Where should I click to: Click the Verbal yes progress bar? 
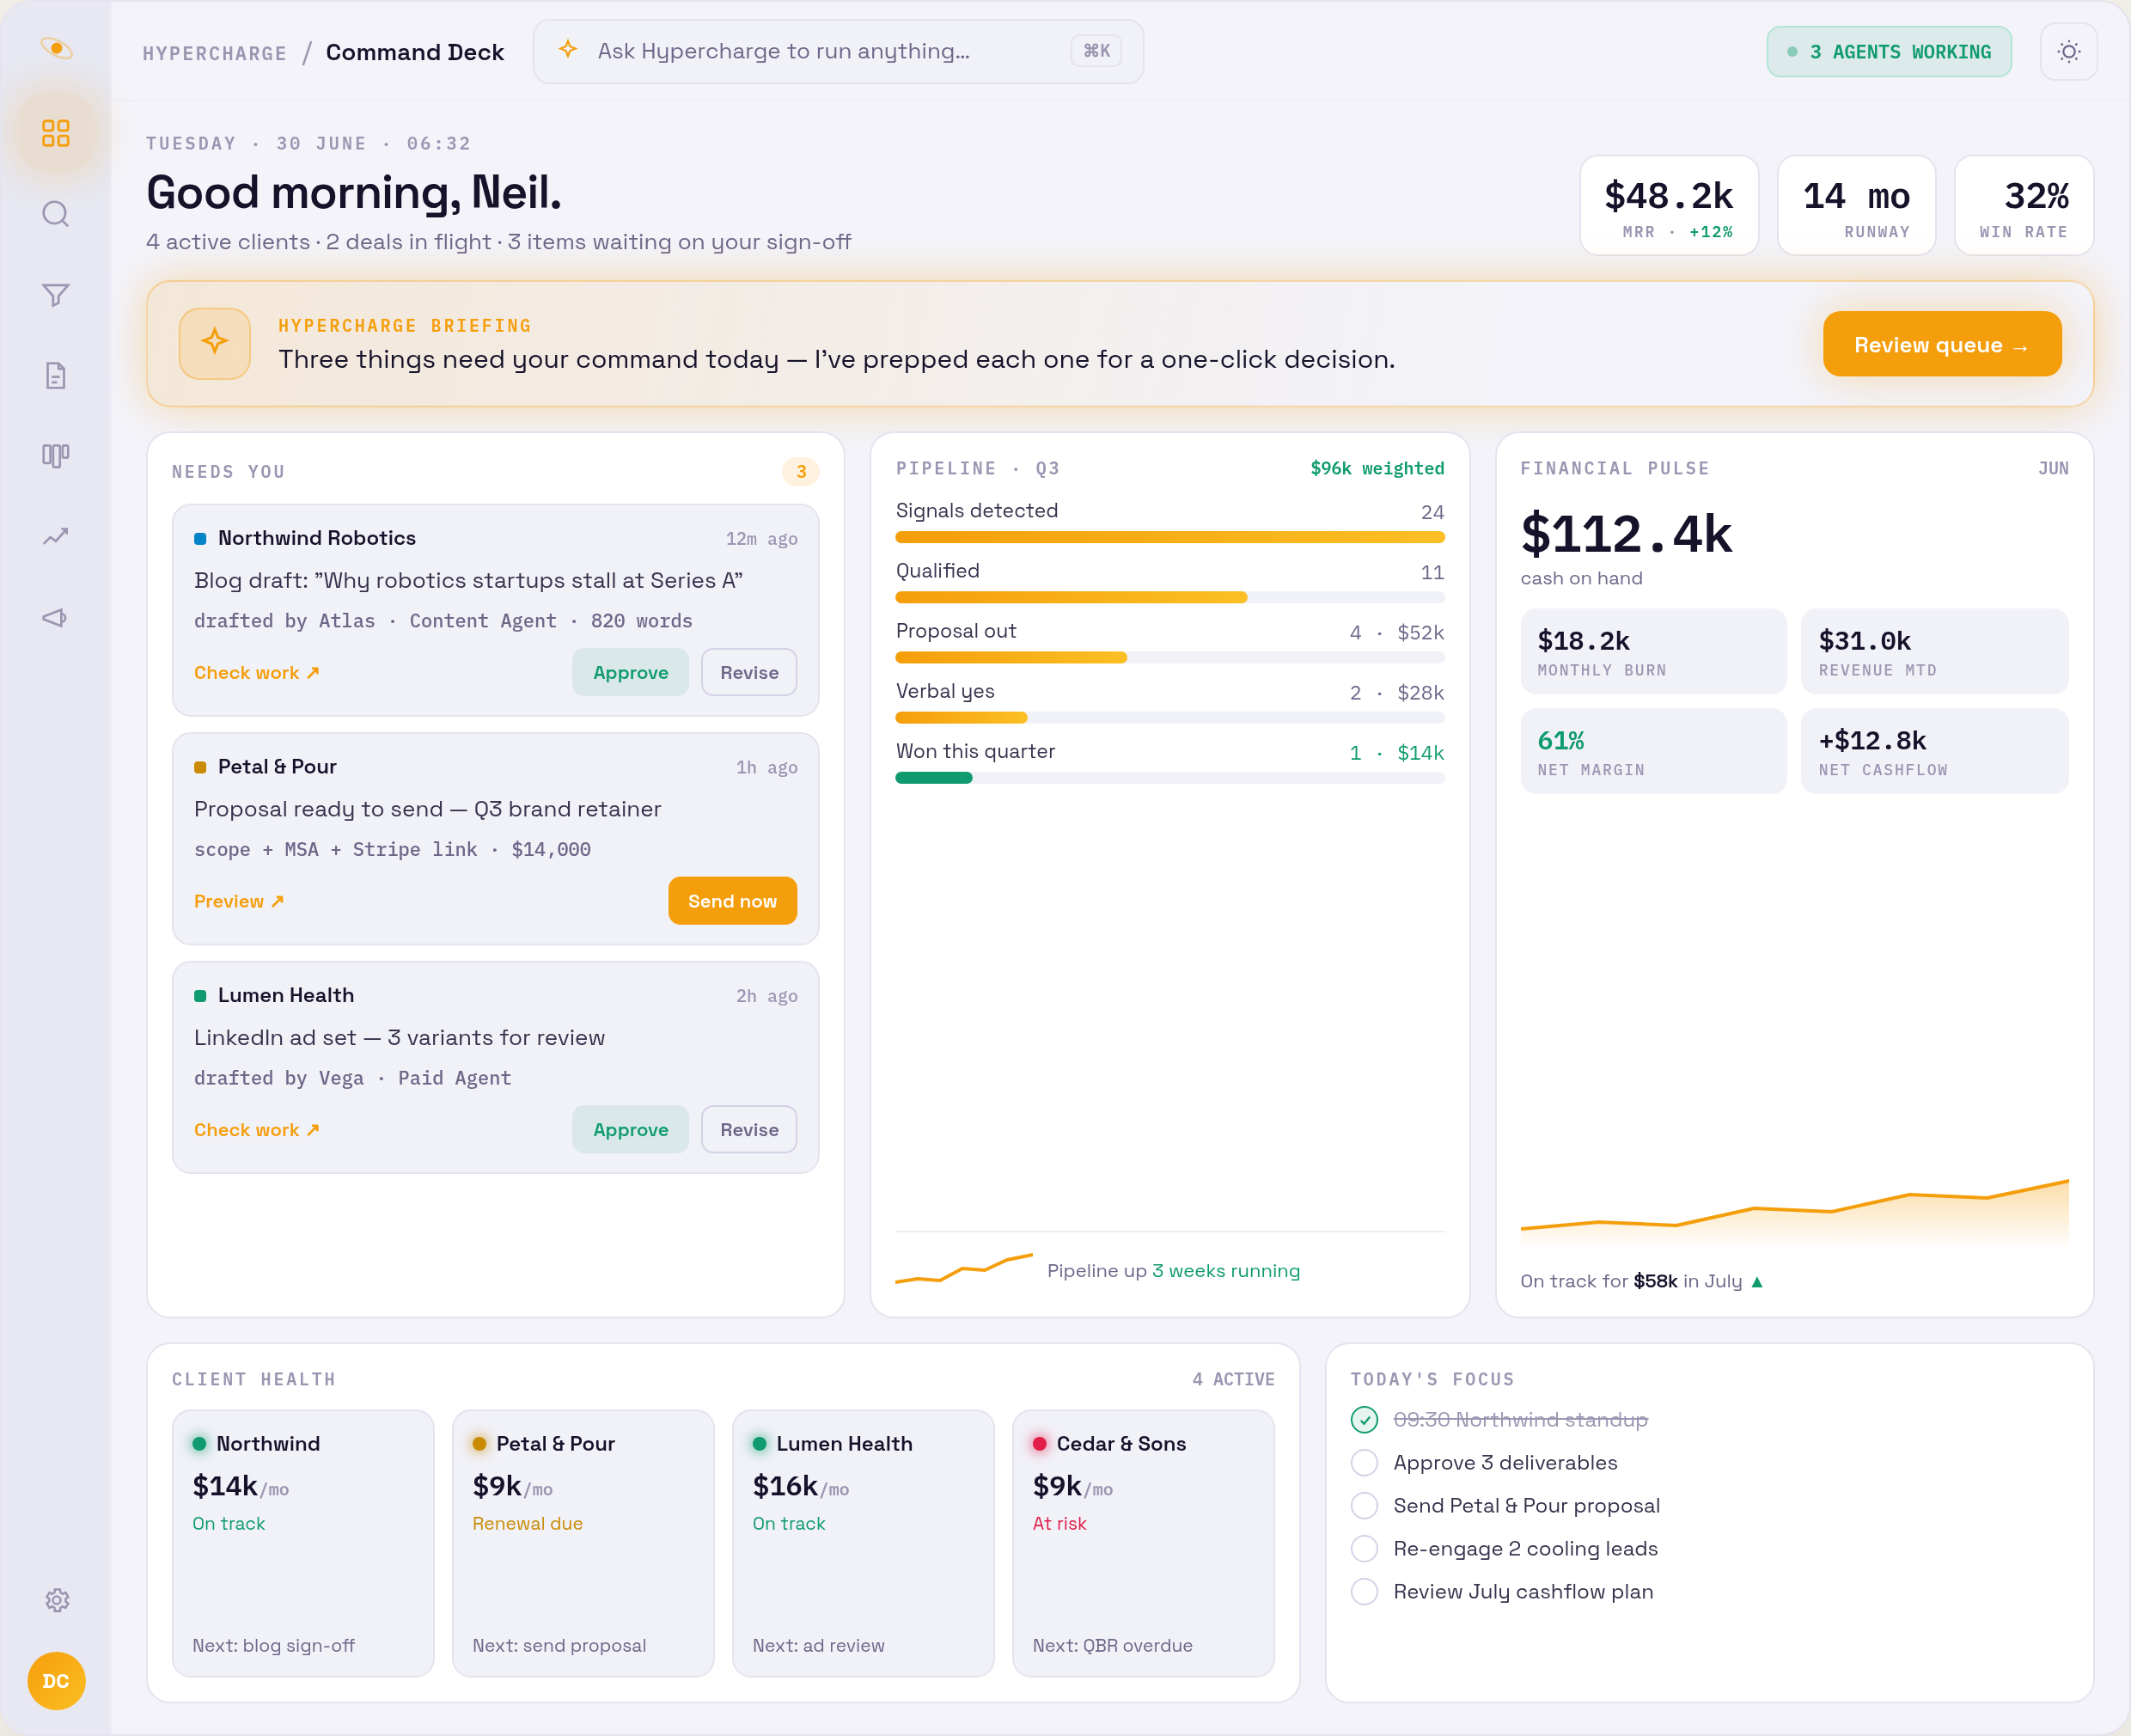pyautogui.click(x=1170, y=717)
